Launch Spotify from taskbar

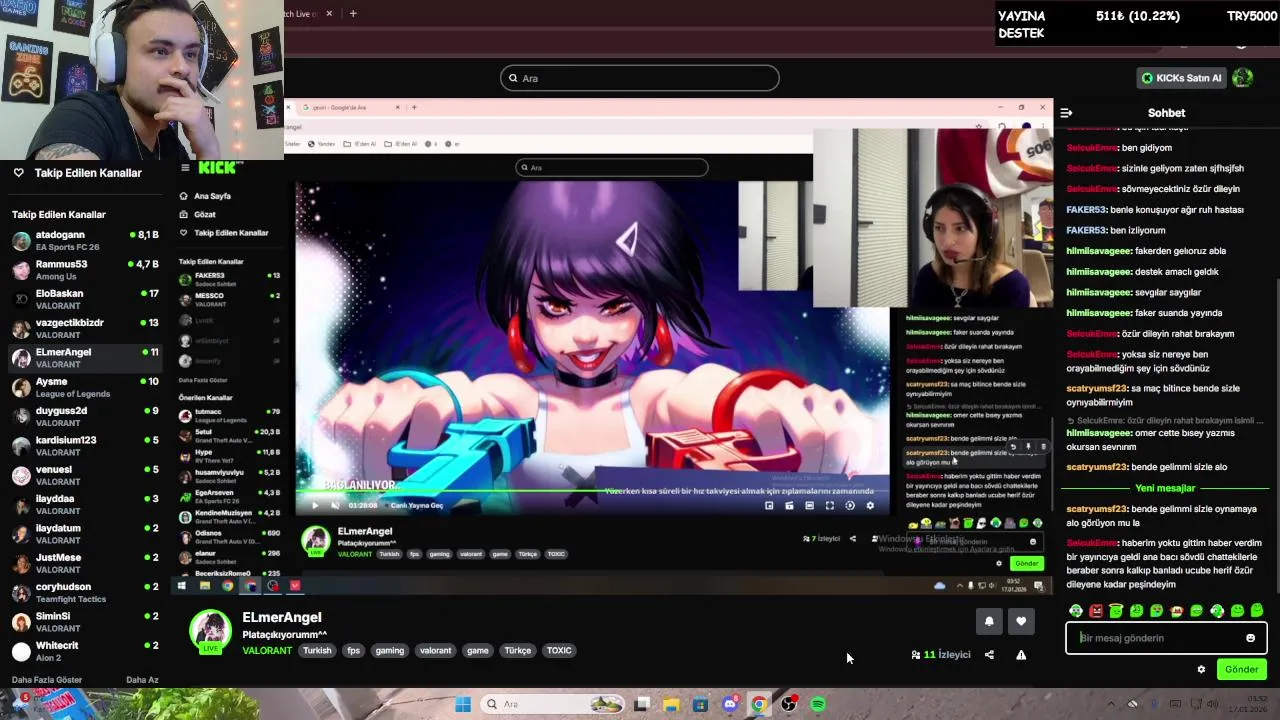click(x=818, y=704)
